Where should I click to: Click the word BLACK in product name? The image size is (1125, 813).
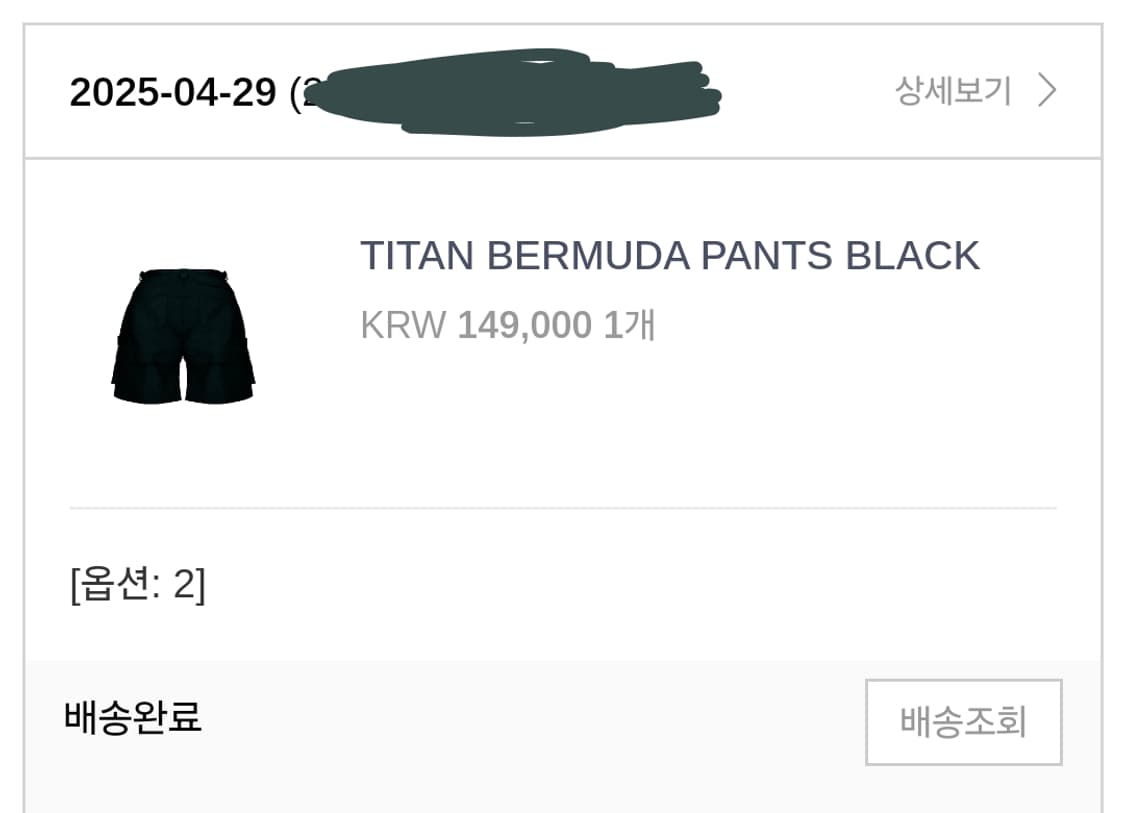[x=912, y=256]
